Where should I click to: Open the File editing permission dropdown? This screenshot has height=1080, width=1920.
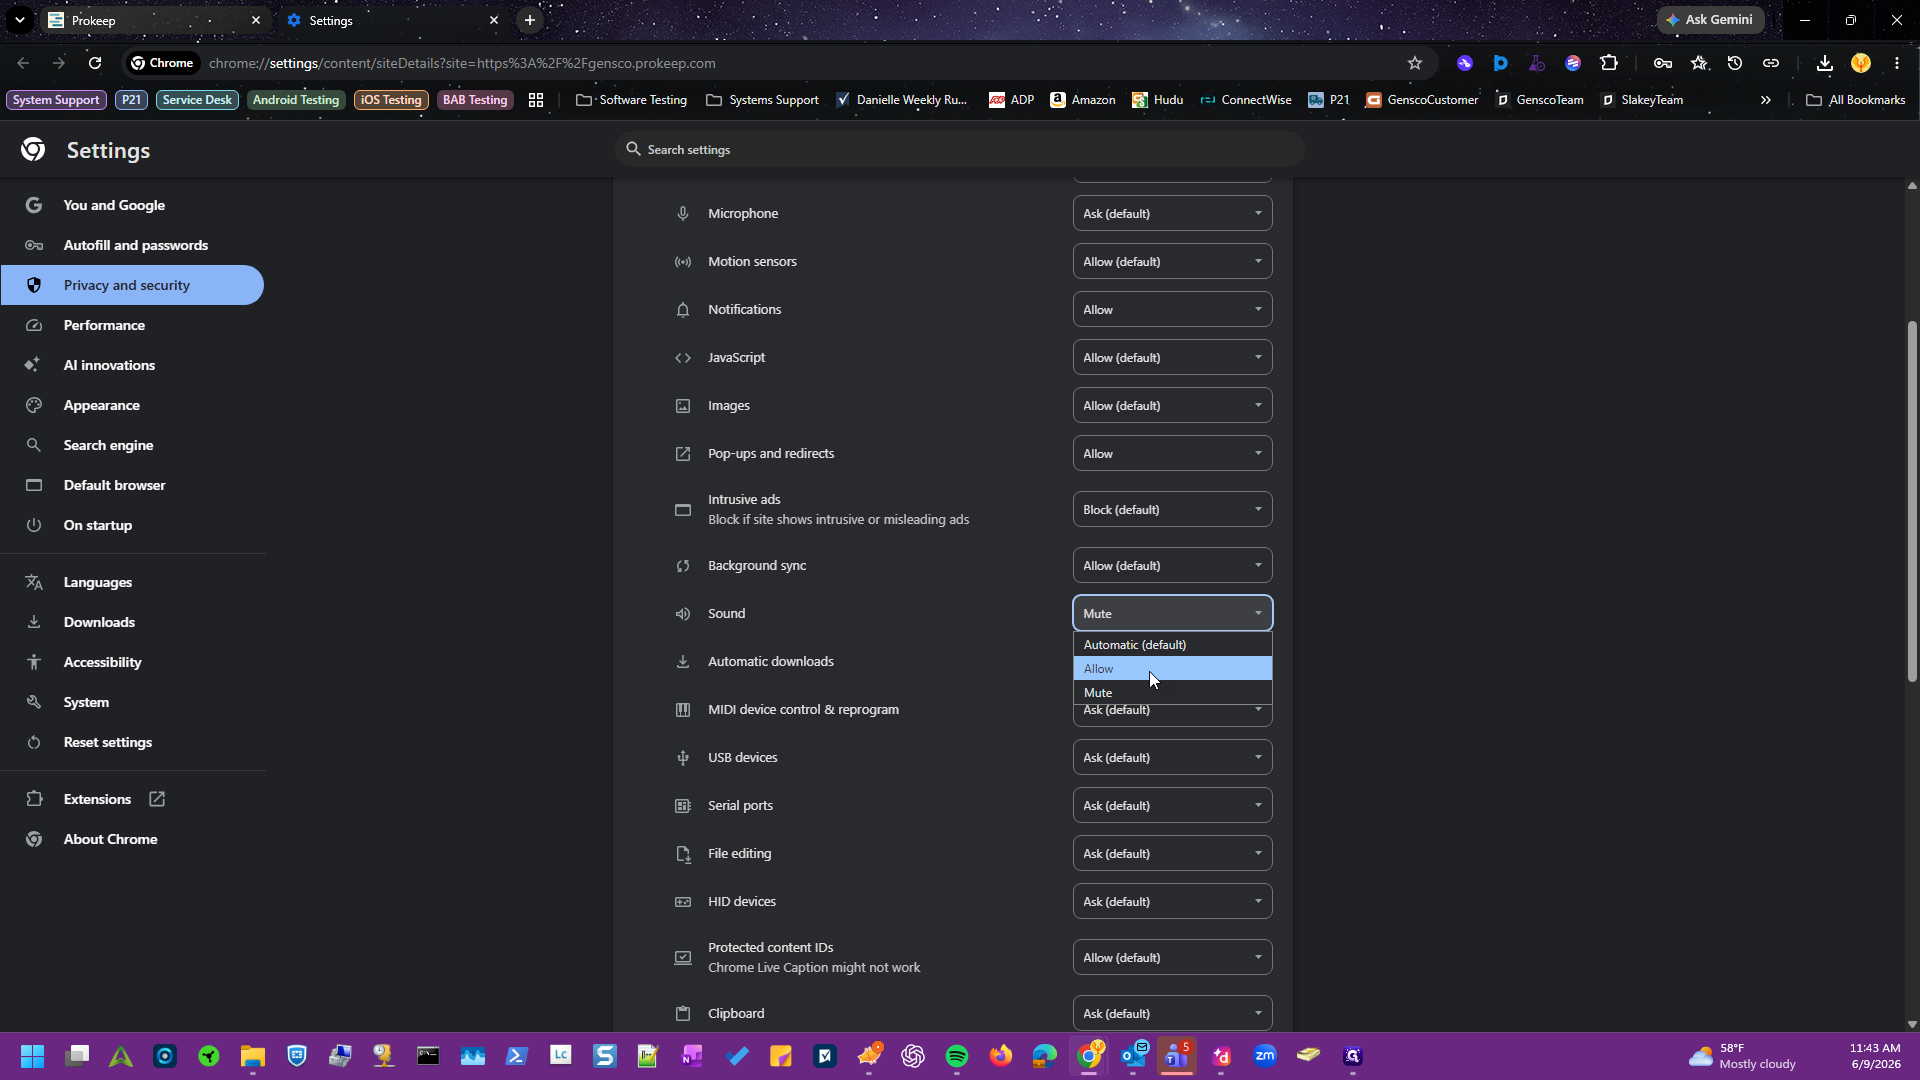click(1173, 854)
